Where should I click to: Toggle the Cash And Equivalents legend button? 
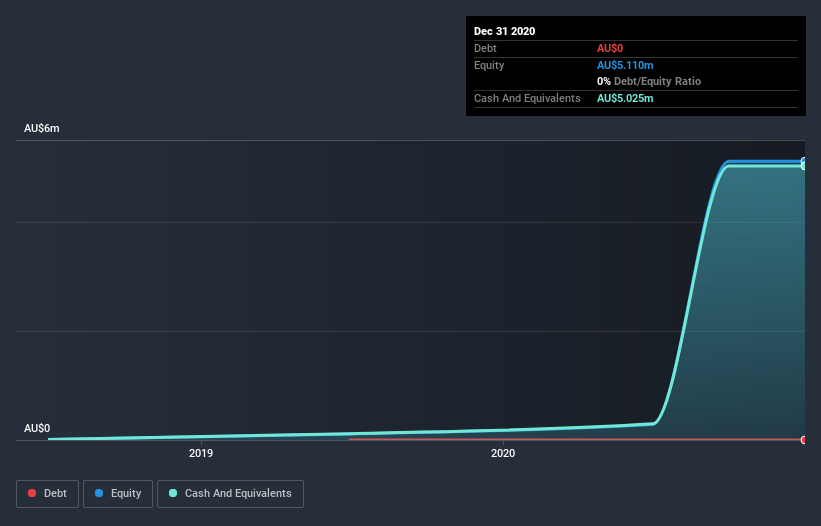click(x=230, y=494)
